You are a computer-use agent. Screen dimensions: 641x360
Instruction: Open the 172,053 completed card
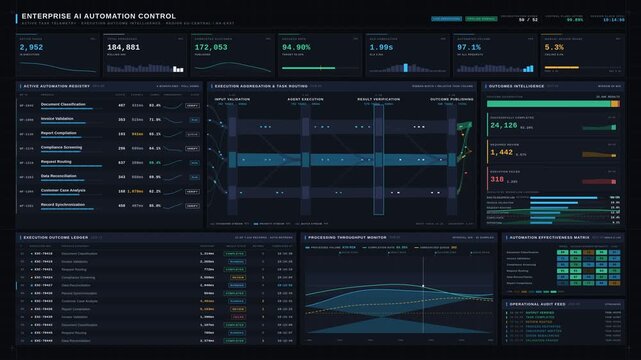pyautogui.click(x=232, y=55)
